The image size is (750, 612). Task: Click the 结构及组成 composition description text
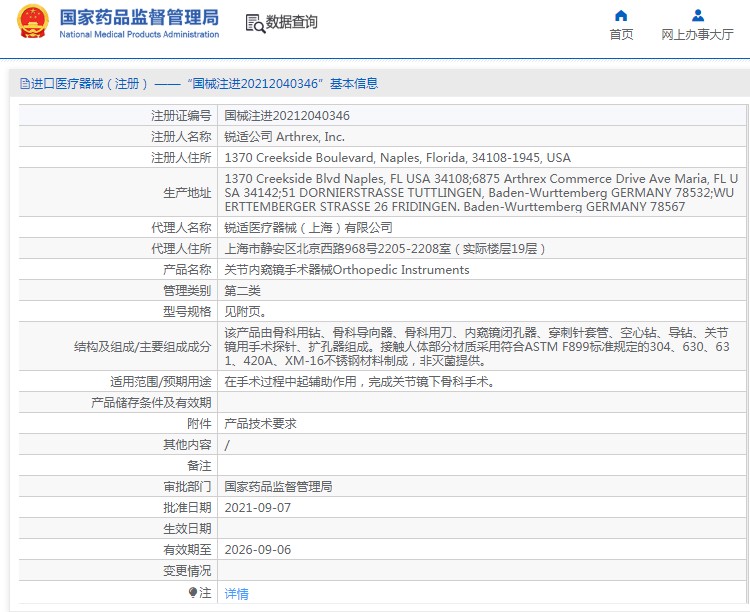[477, 346]
